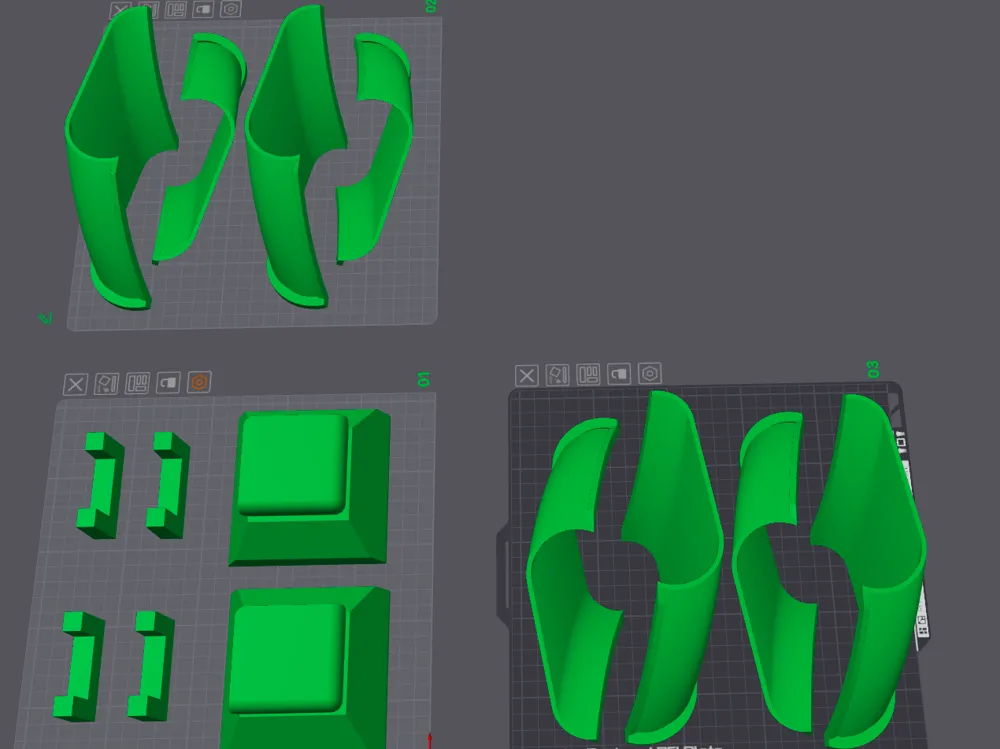Arrange objects on plate 02
Viewport: 1000px width, 749px height.
coord(175,10)
